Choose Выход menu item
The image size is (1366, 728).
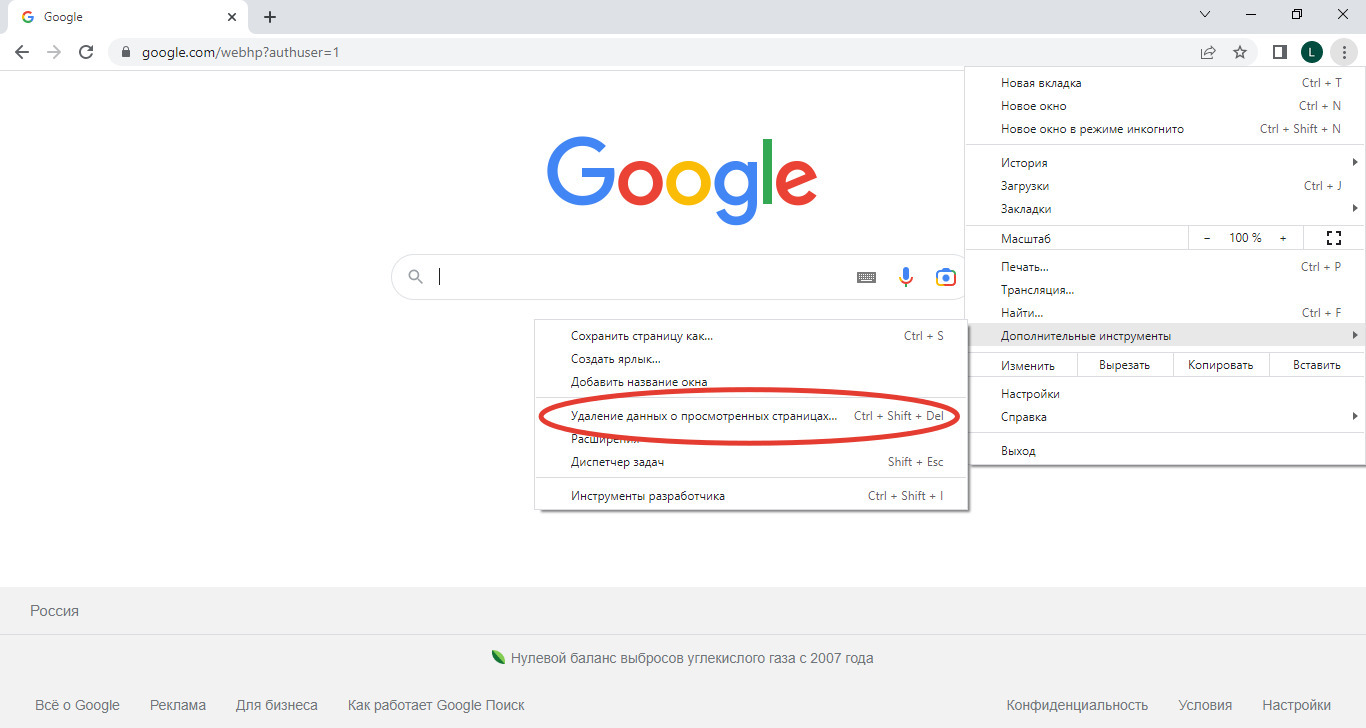pyautogui.click(x=1165, y=451)
